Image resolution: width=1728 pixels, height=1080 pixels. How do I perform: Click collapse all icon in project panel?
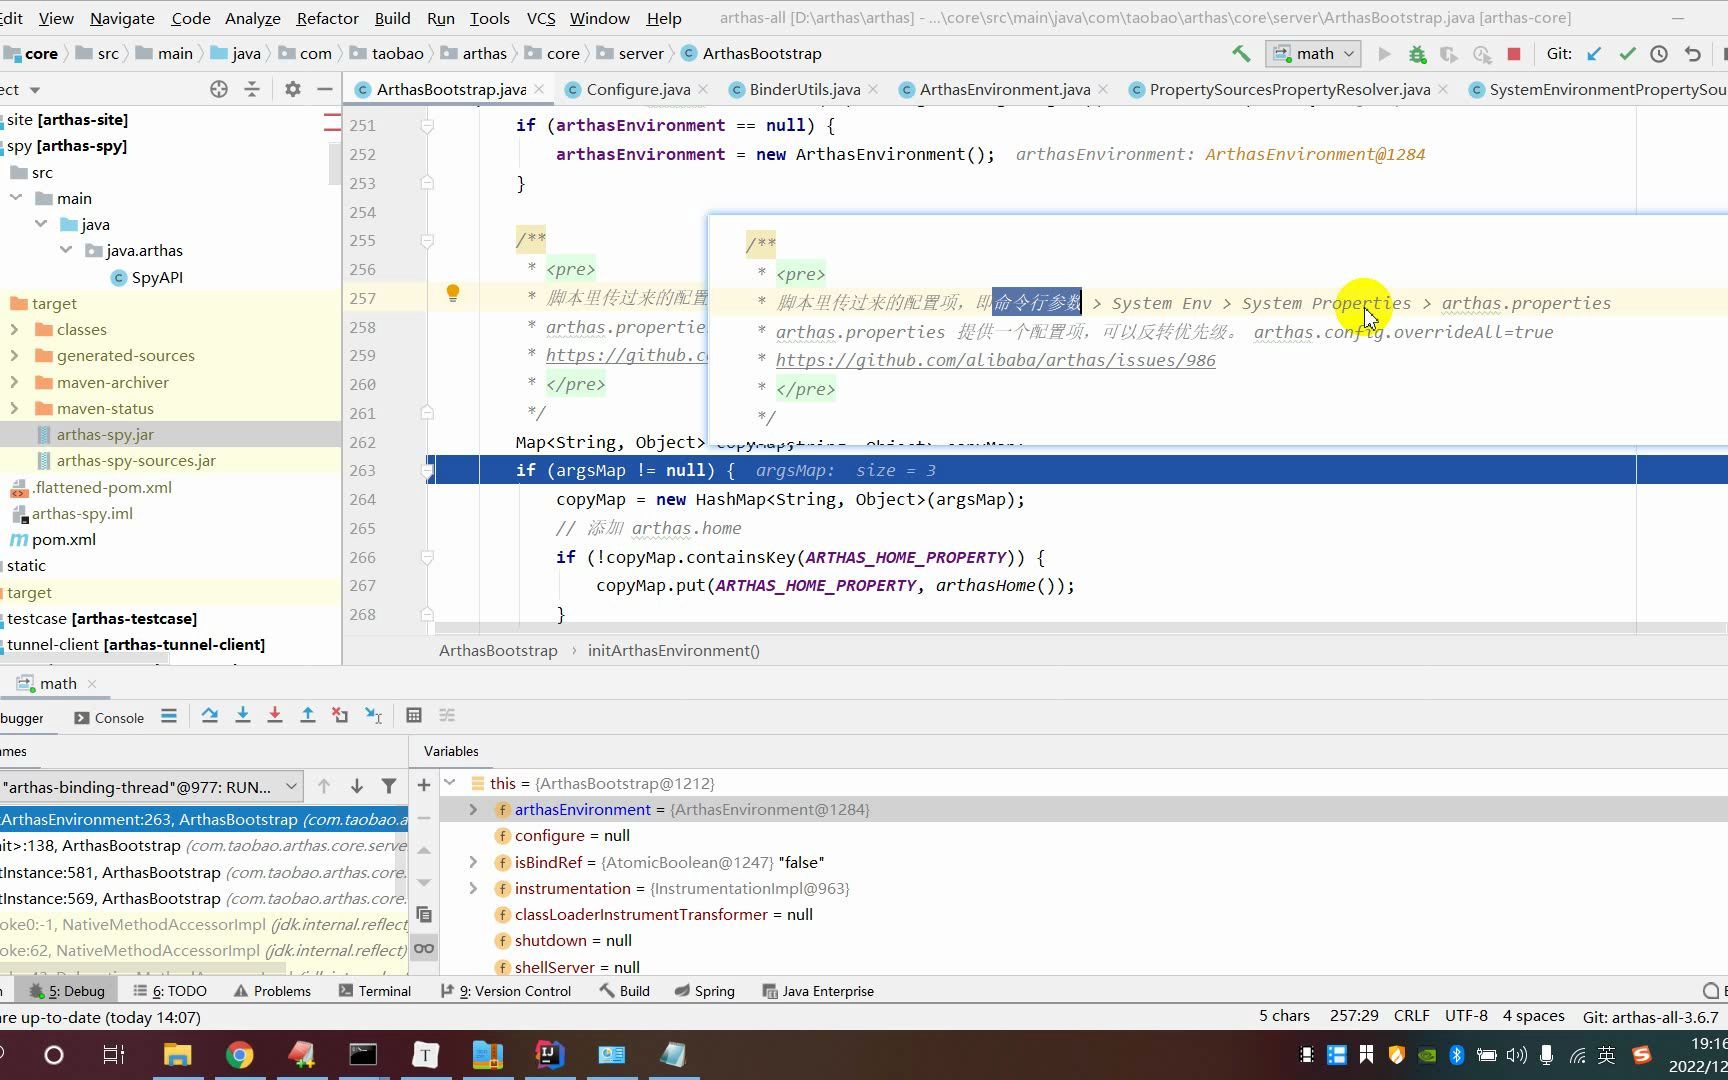pos(252,89)
